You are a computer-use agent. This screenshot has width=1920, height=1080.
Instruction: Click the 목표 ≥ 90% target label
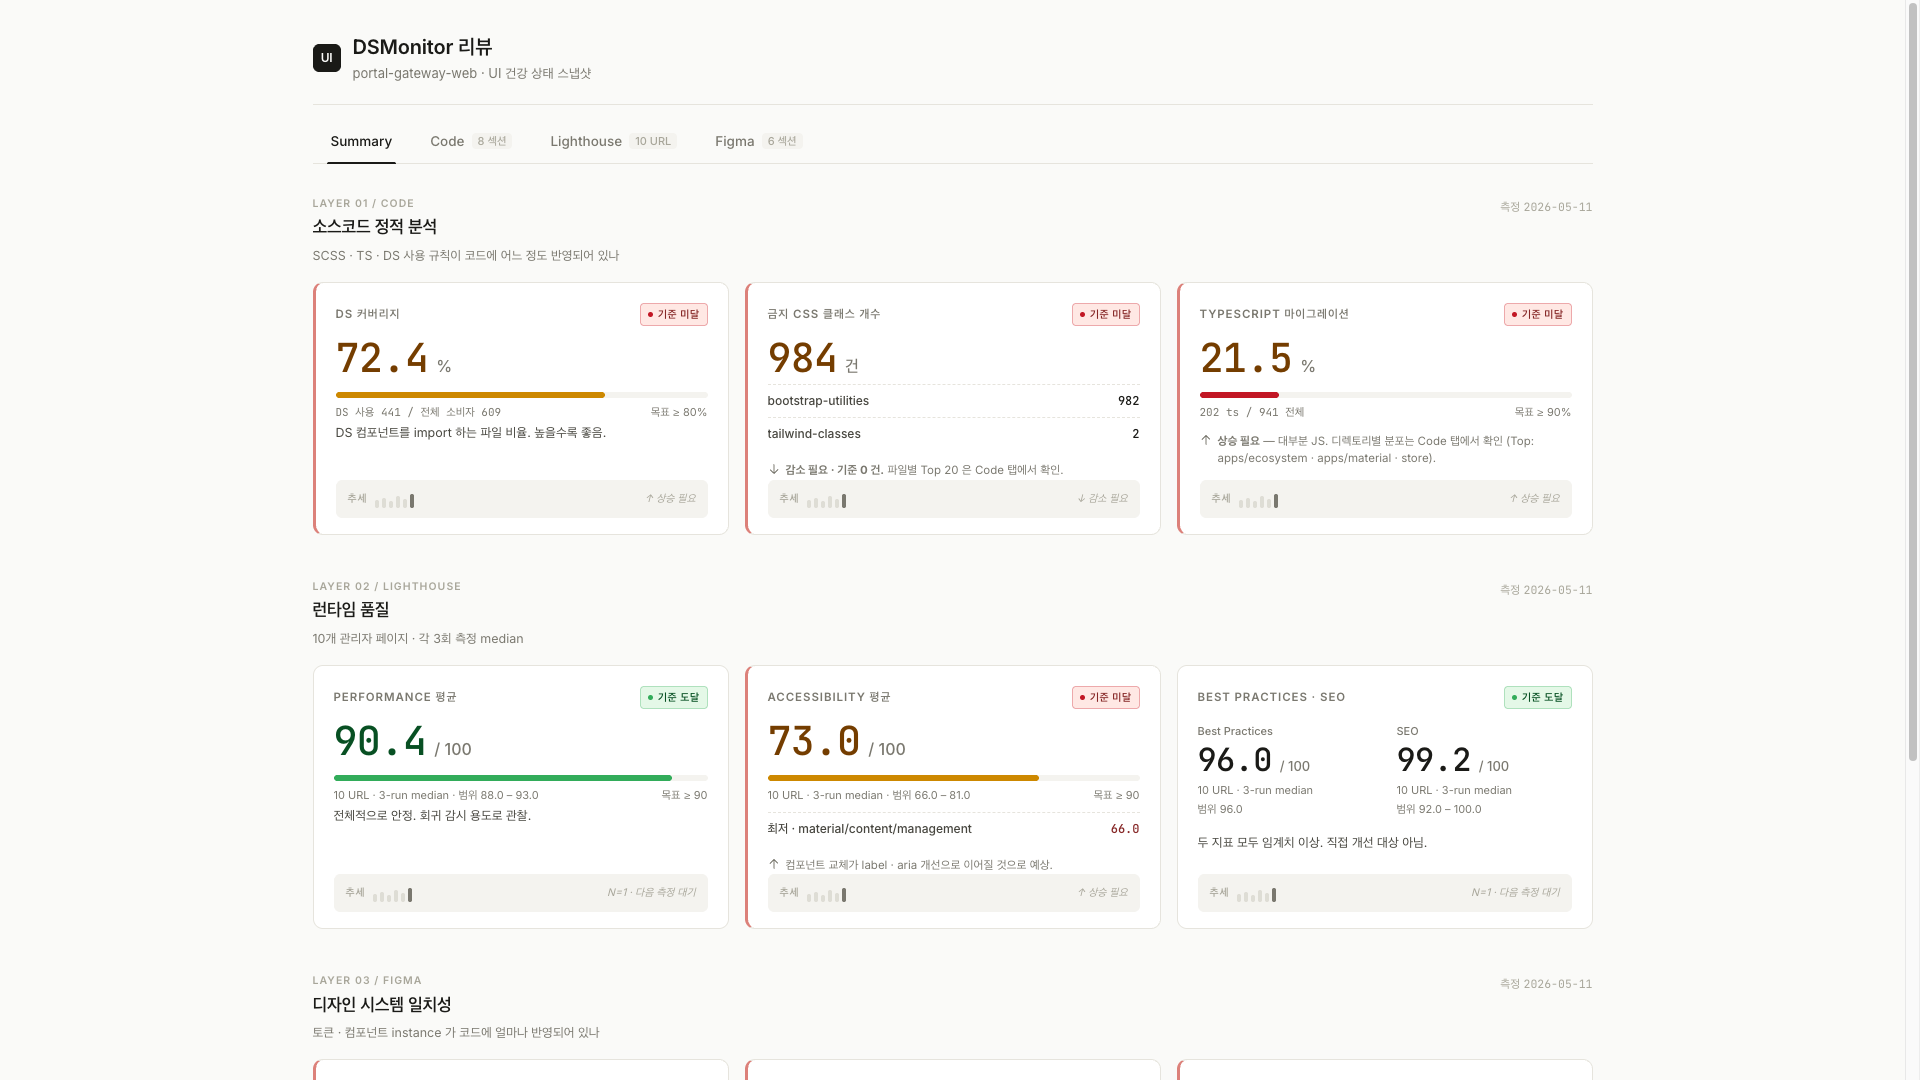pyautogui.click(x=1543, y=412)
